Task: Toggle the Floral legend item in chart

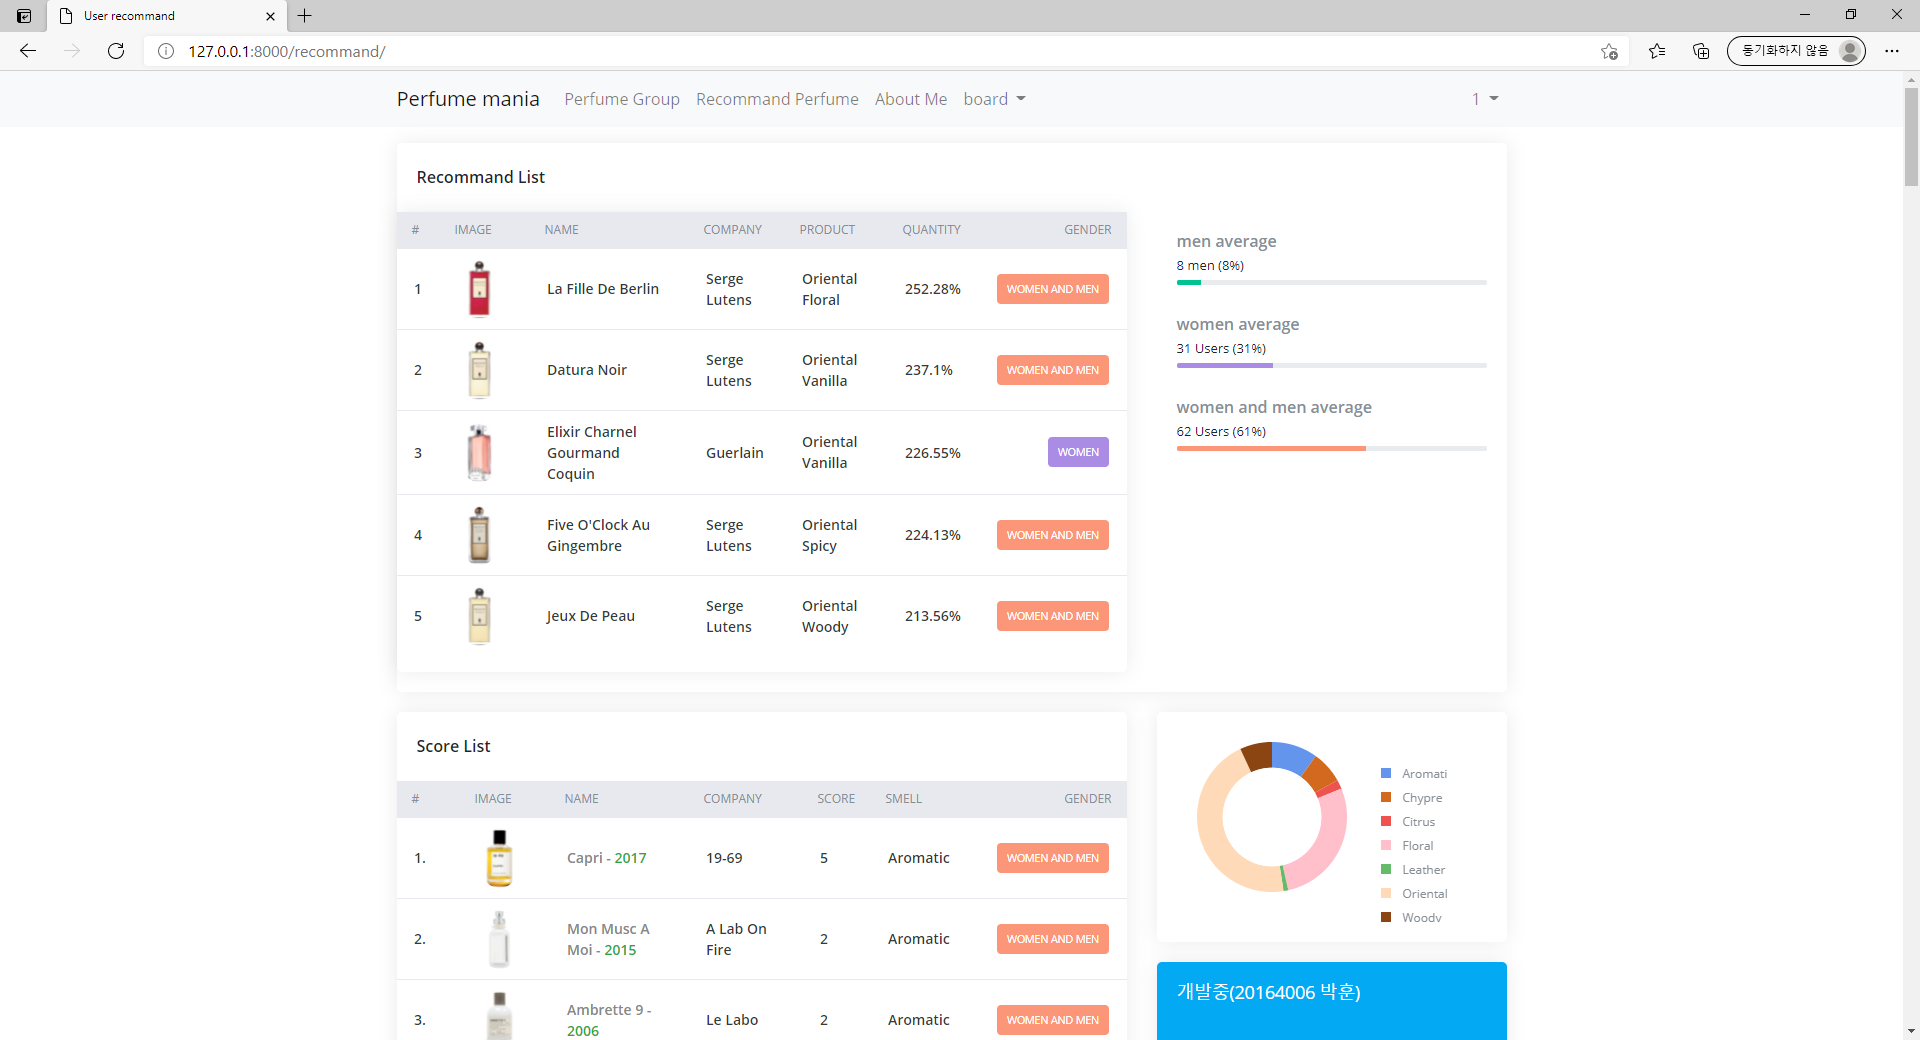Action: click(1416, 846)
